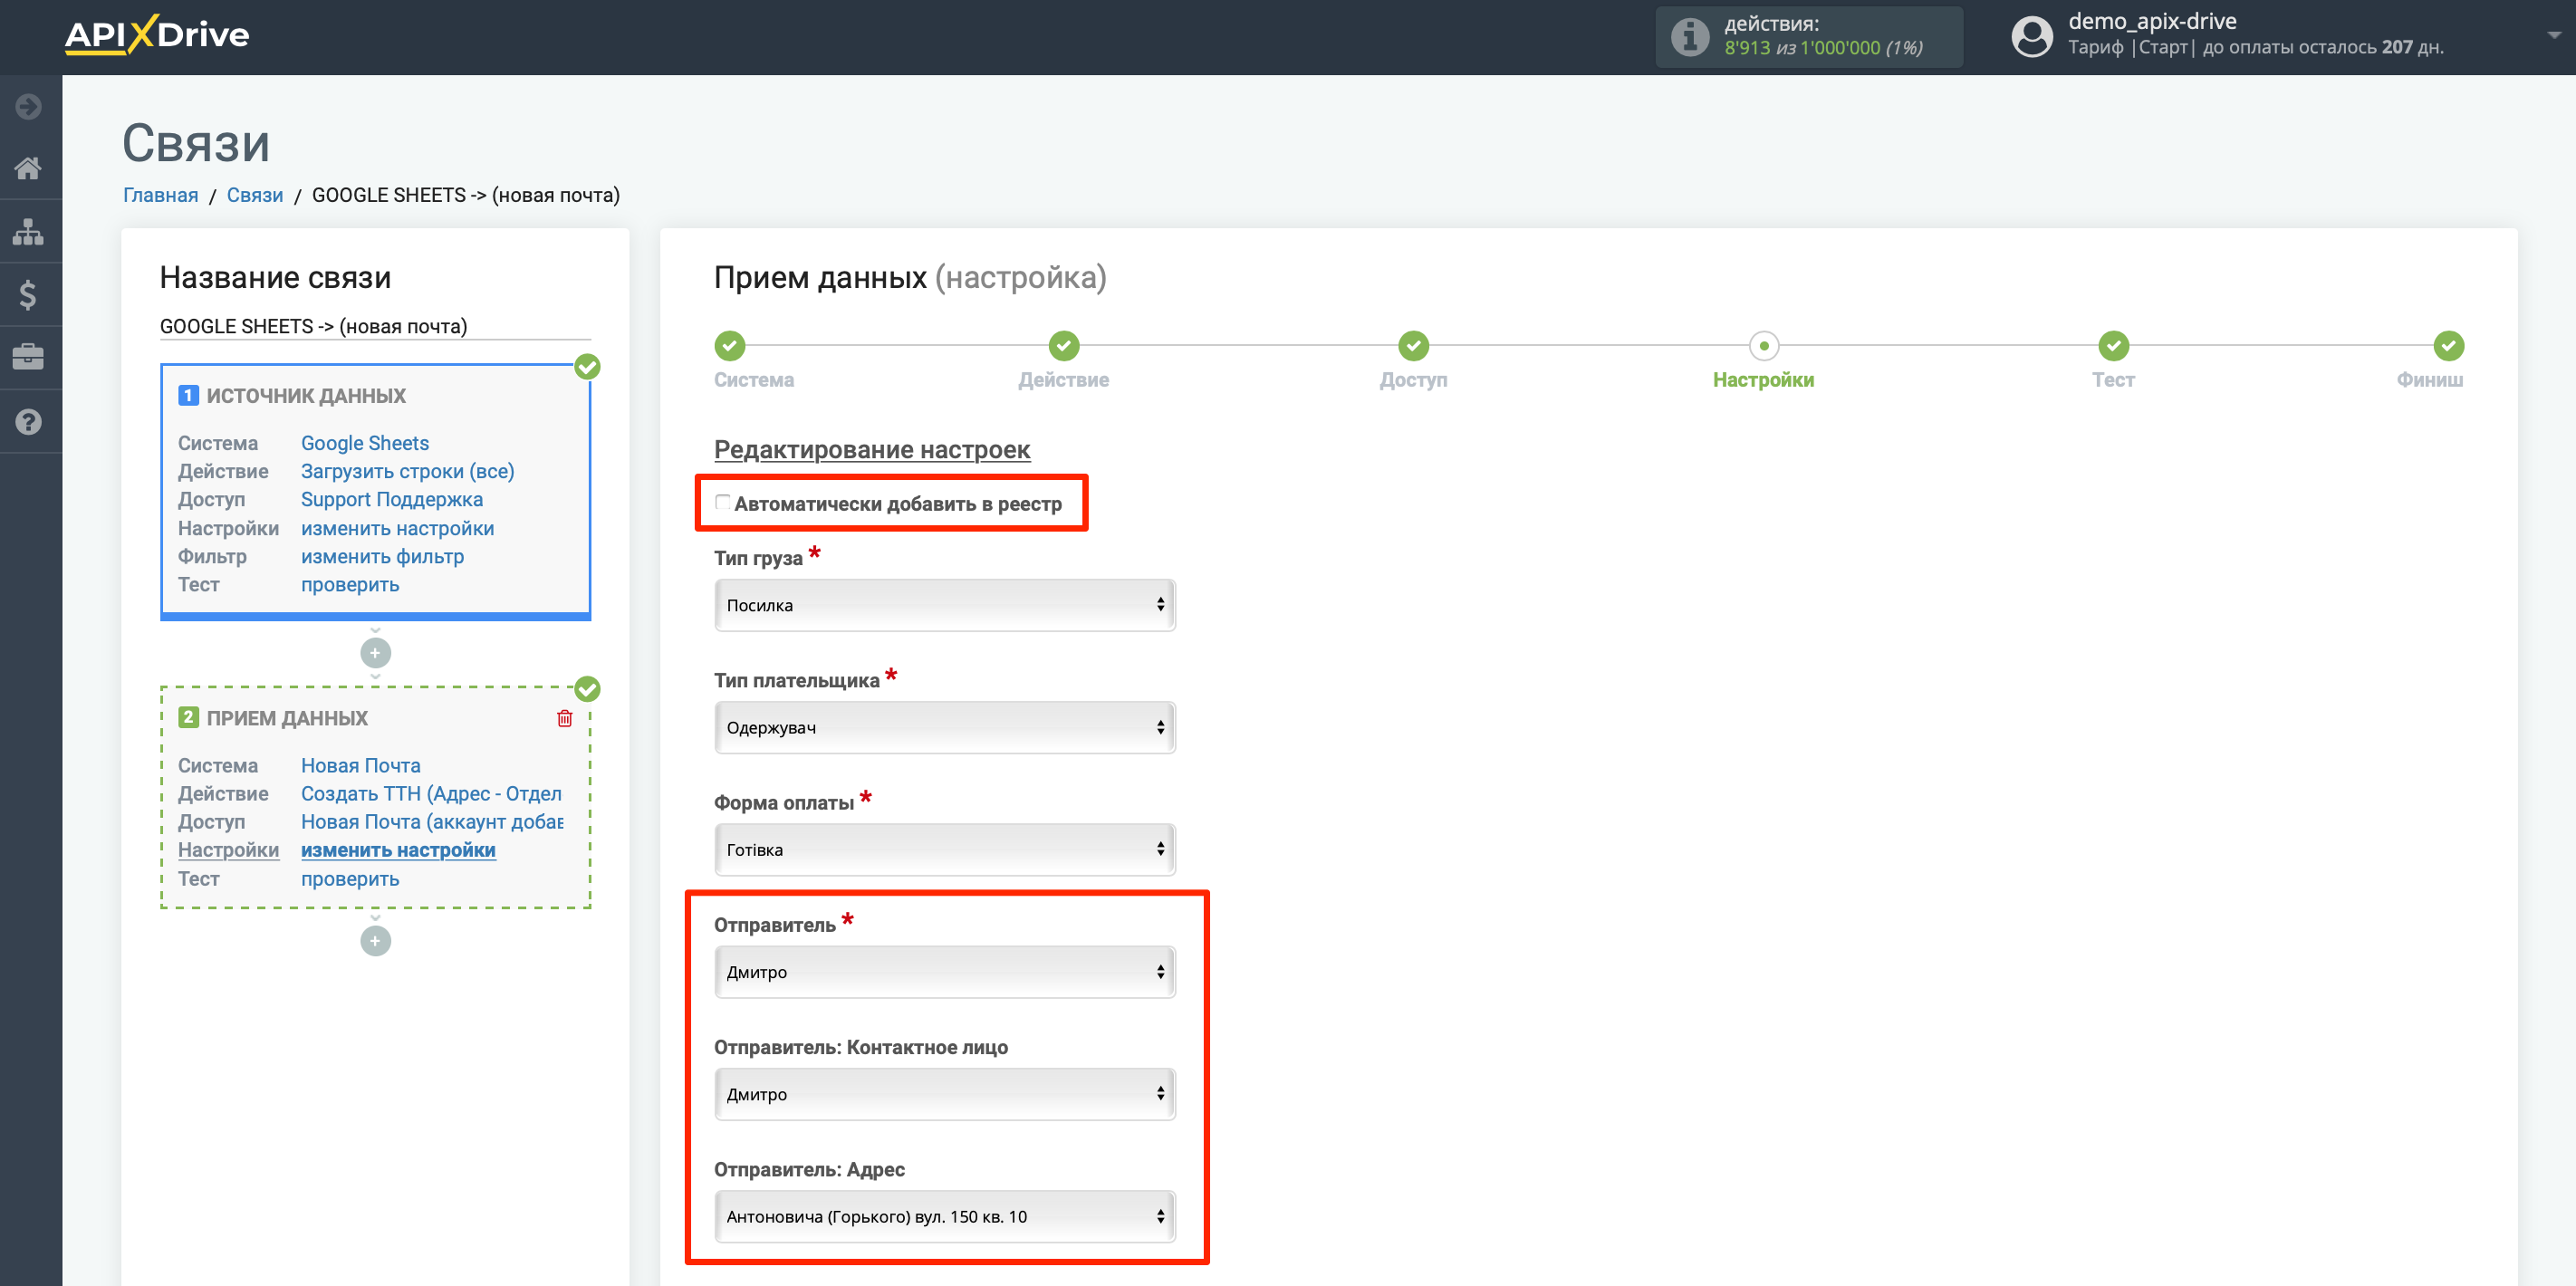This screenshot has width=2576, height=1286.
Task: Enable Автоматически добавить в реестр checkbox
Action: [x=722, y=502]
